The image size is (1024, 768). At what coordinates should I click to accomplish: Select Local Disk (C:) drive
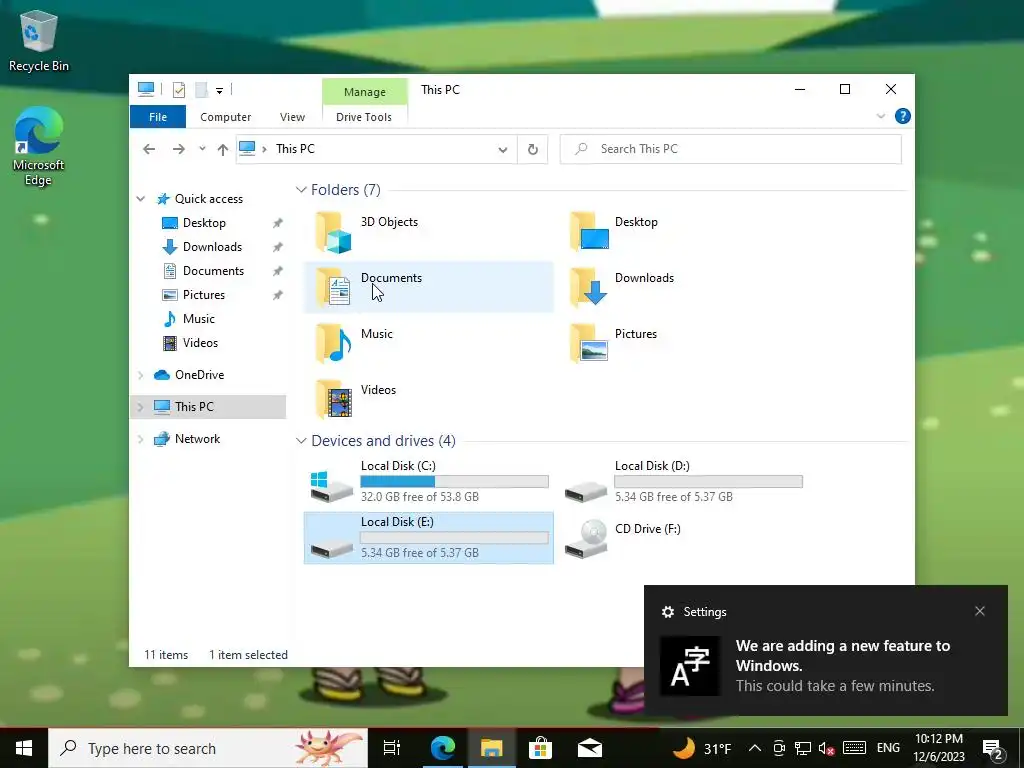click(x=428, y=481)
